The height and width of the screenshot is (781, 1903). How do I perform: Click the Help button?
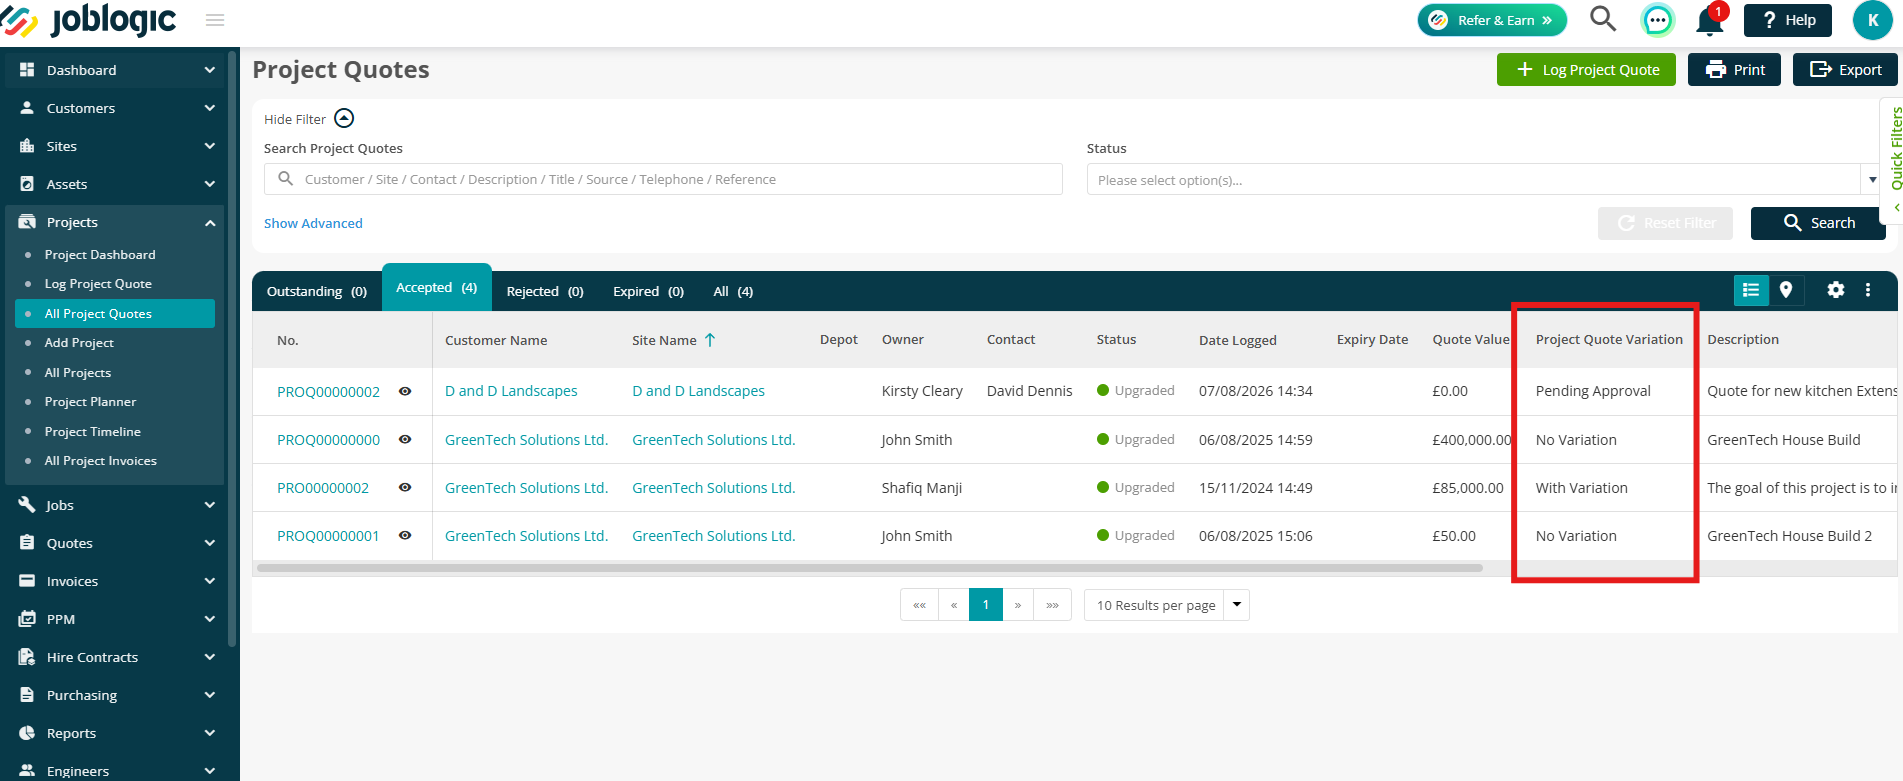click(1788, 20)
